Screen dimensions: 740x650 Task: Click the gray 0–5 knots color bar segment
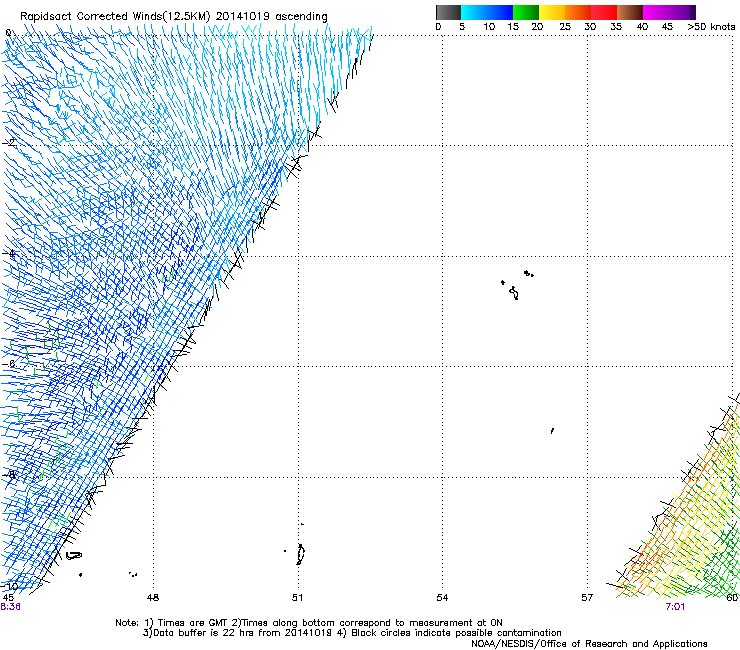point(448,12)
